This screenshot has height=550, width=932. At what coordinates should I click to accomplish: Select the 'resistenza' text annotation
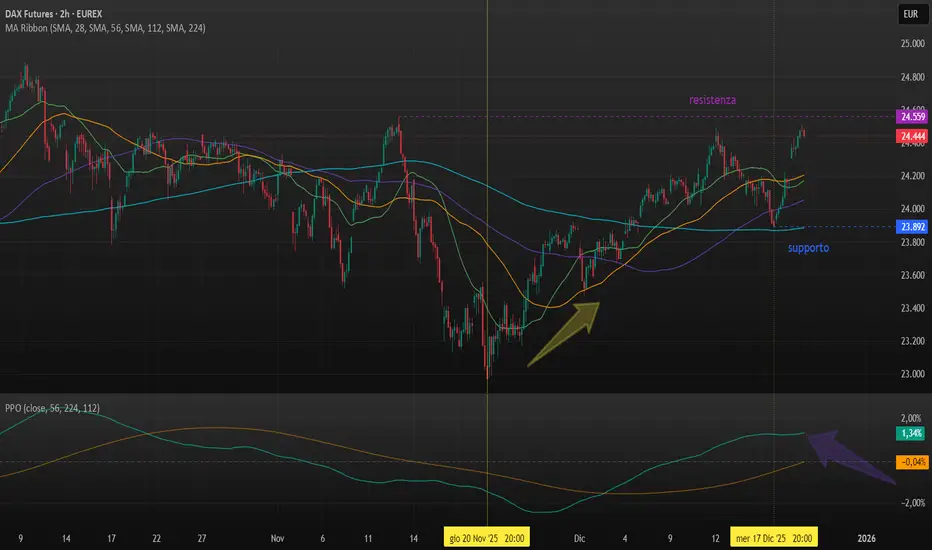[x=713, y=100]
